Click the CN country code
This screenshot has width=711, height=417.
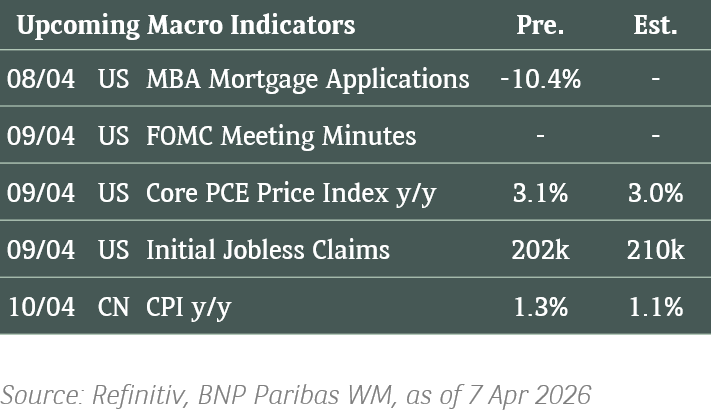coord(113,307)
